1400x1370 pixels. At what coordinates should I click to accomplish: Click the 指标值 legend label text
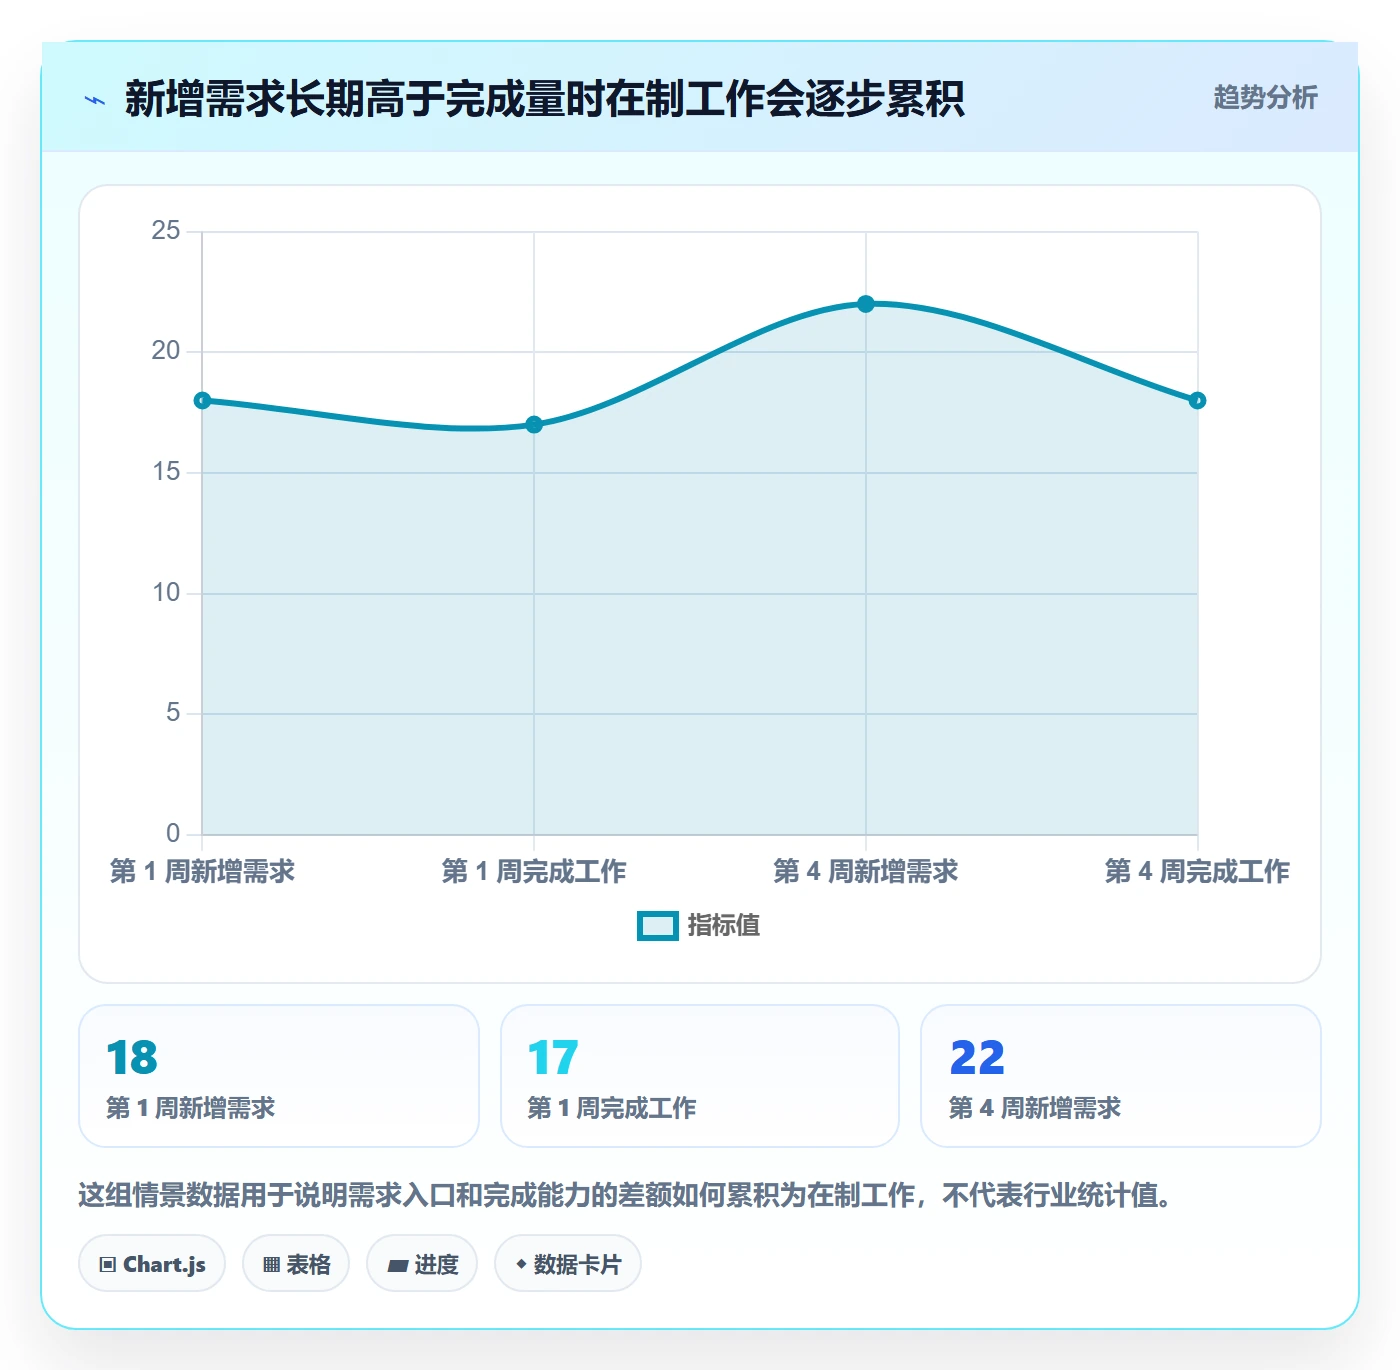click(724, 926)
